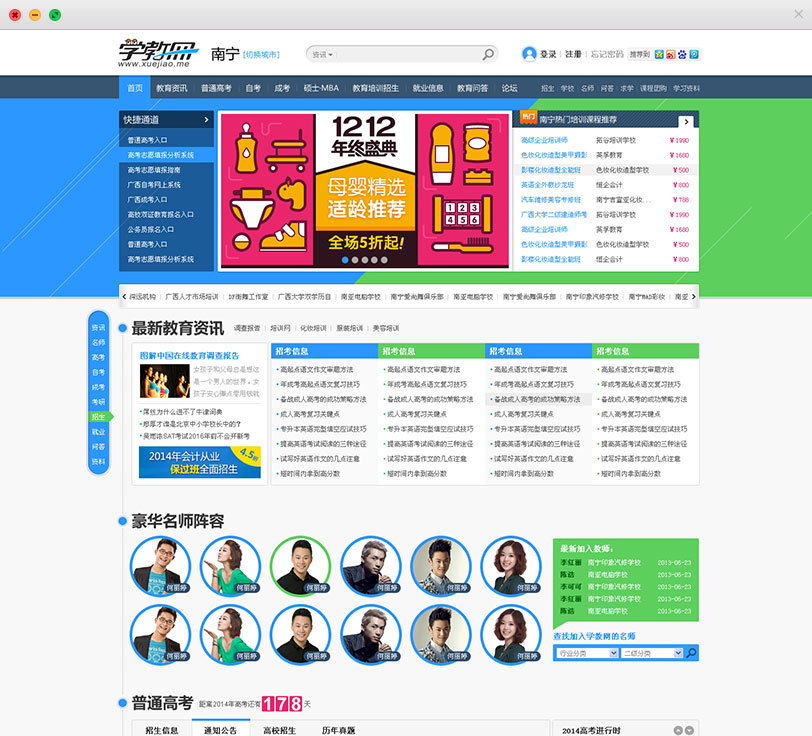Click the green-bordered teacher portrait thumbnail
The image size is (812, 736).
point(301,567)
